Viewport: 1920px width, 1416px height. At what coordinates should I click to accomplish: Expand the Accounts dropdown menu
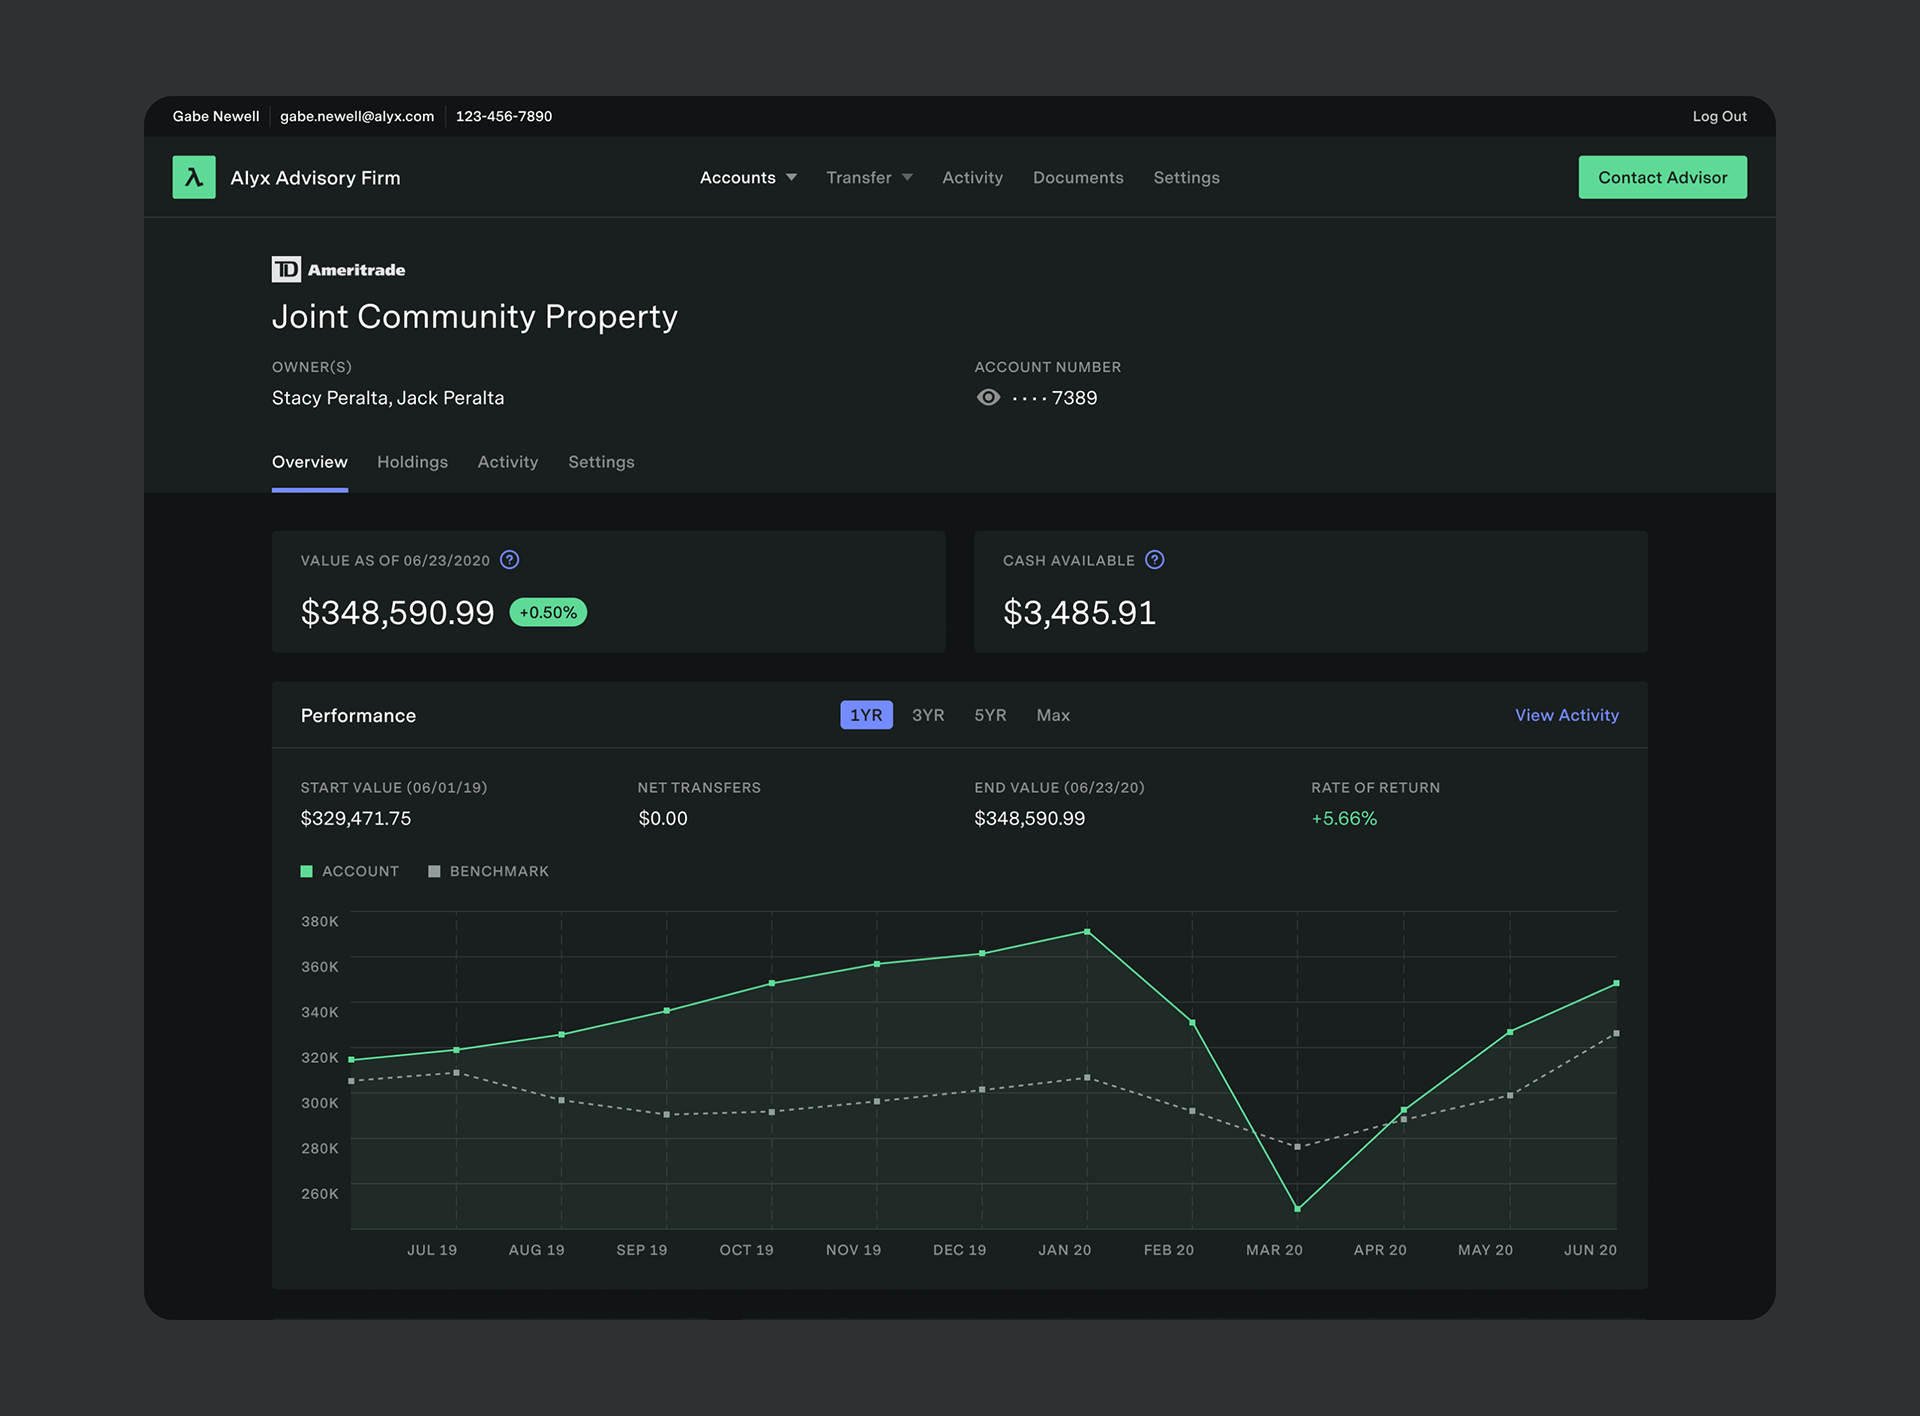748,177
